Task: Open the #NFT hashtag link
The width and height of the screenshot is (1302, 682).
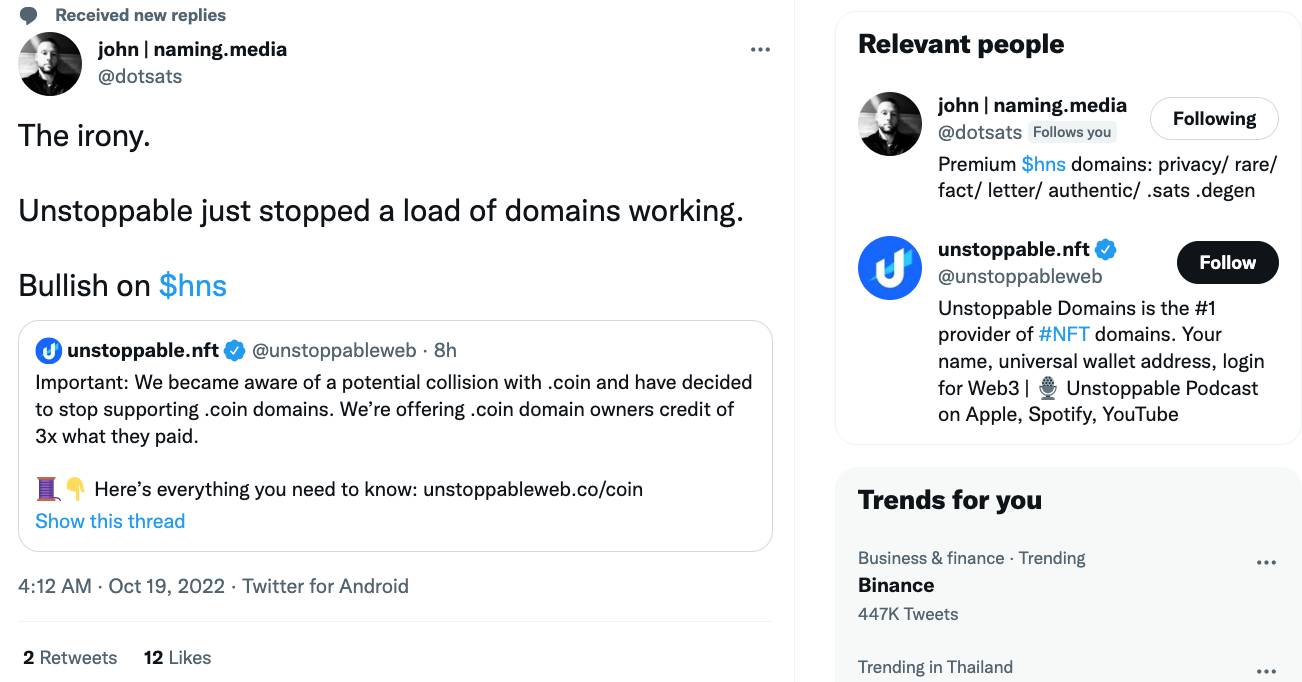Action: tap(1065, 334)
